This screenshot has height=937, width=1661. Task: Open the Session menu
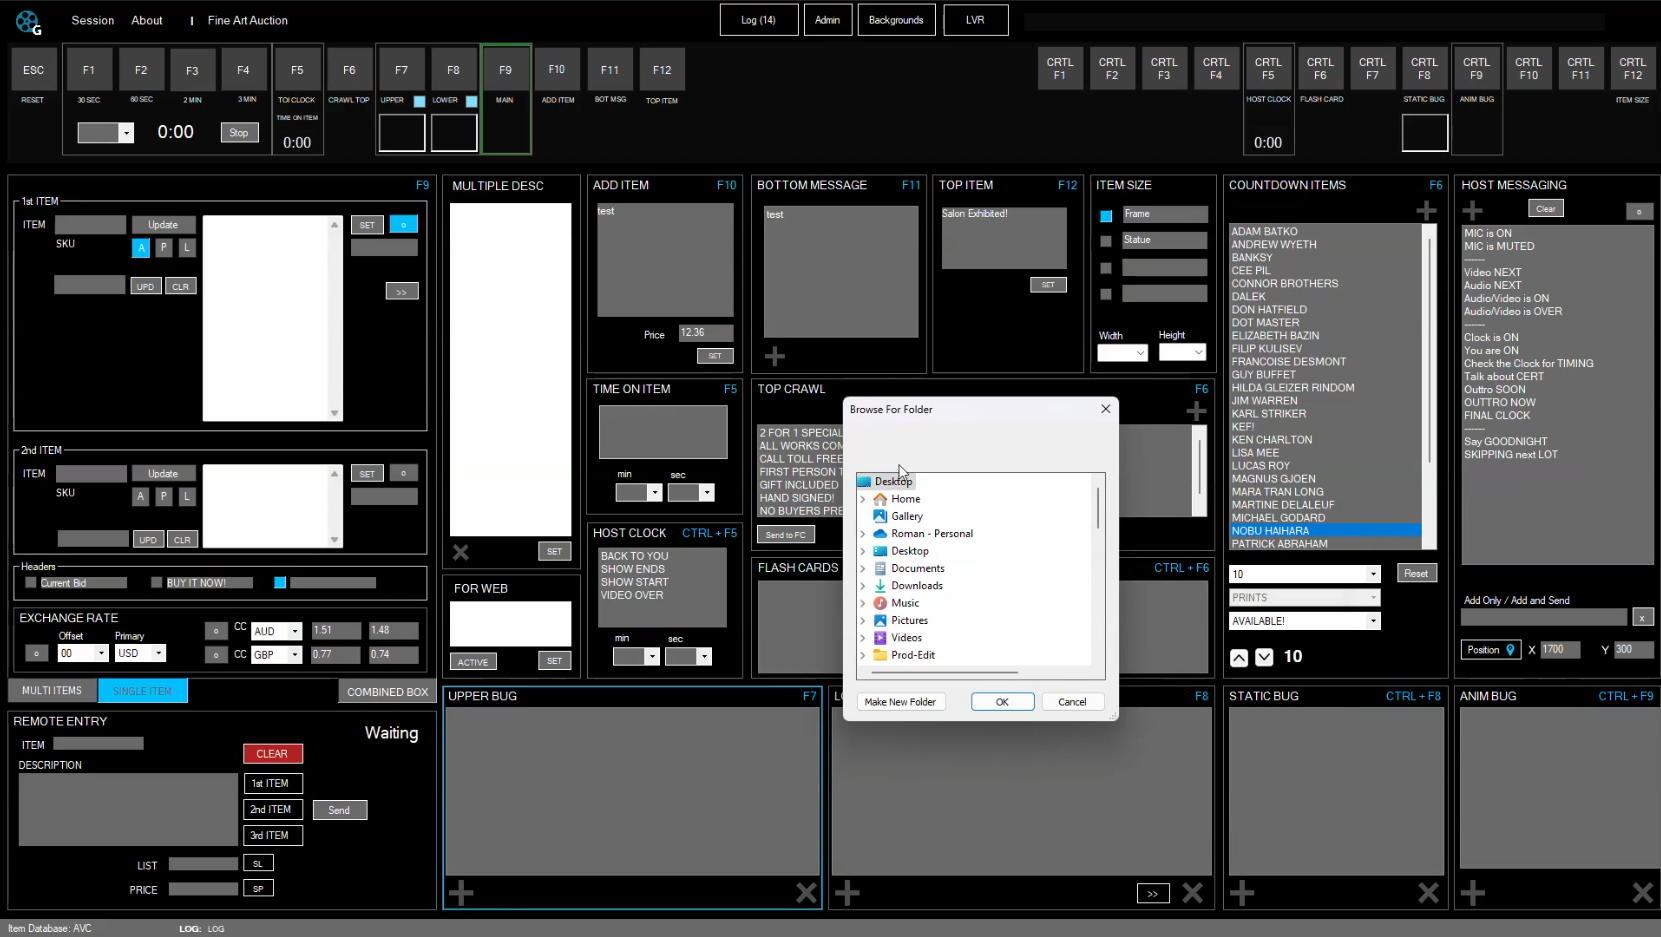(92, 20)
